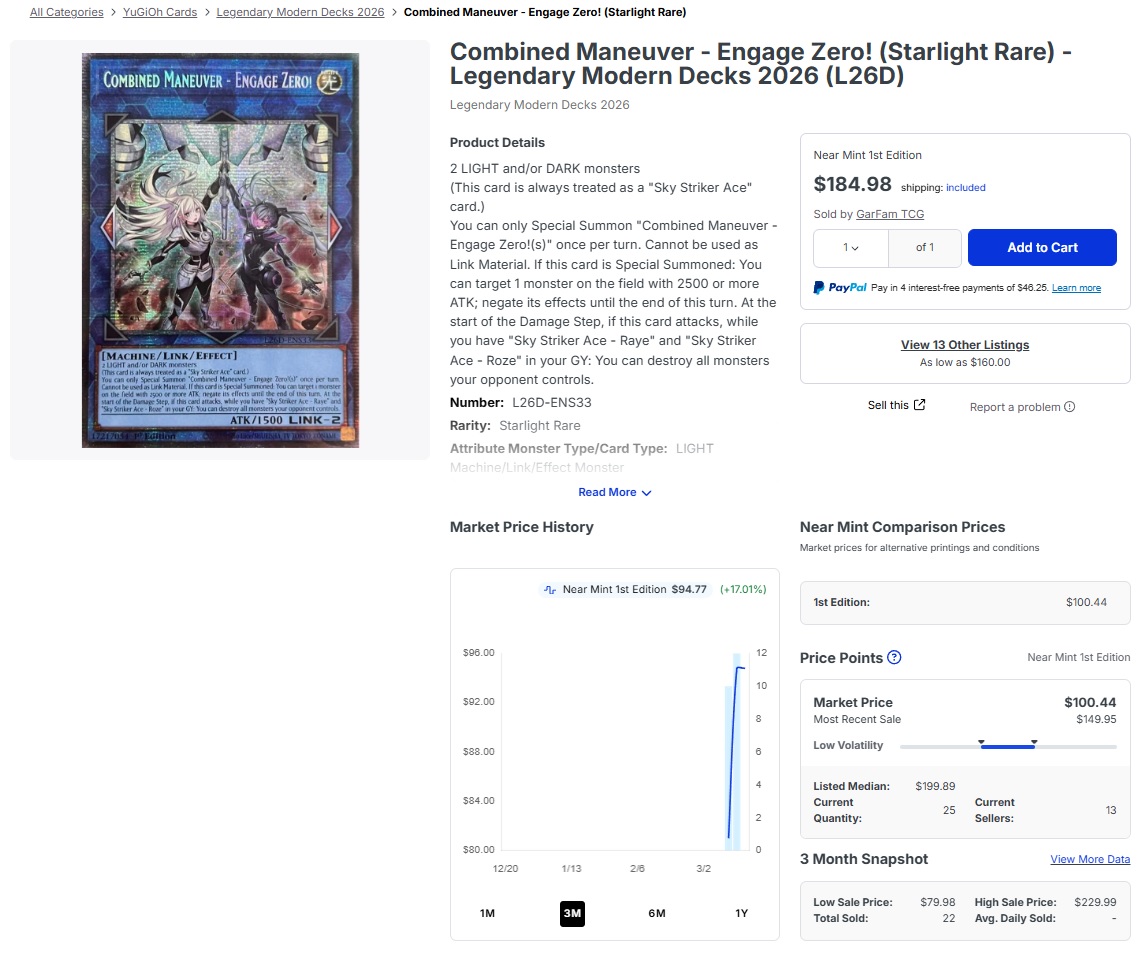Click the Report a problem info icon
The height and width of the screenshot is (956, 1148).
pos(1070,407)
